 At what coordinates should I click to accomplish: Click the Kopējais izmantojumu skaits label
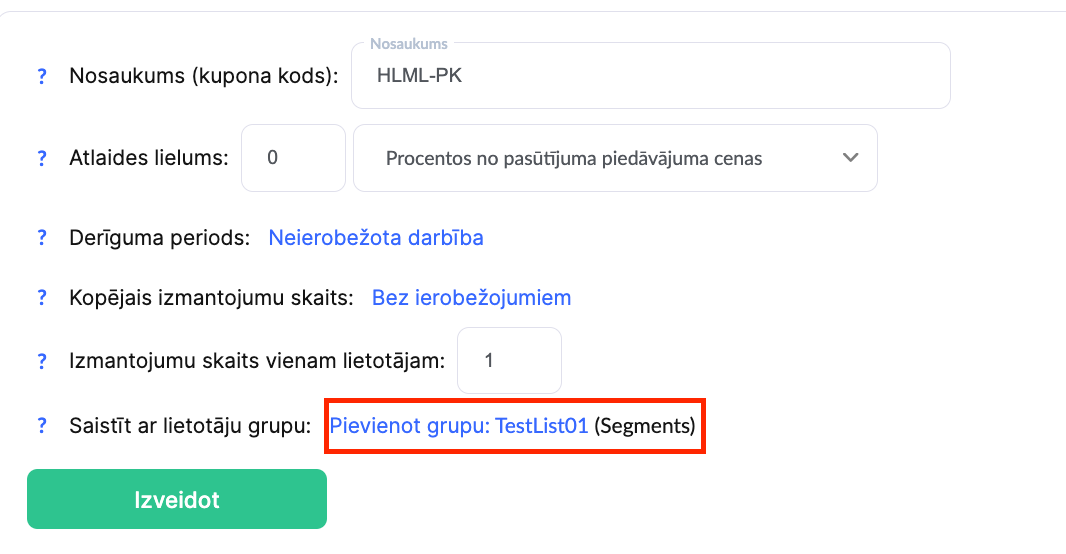[211, 298]
